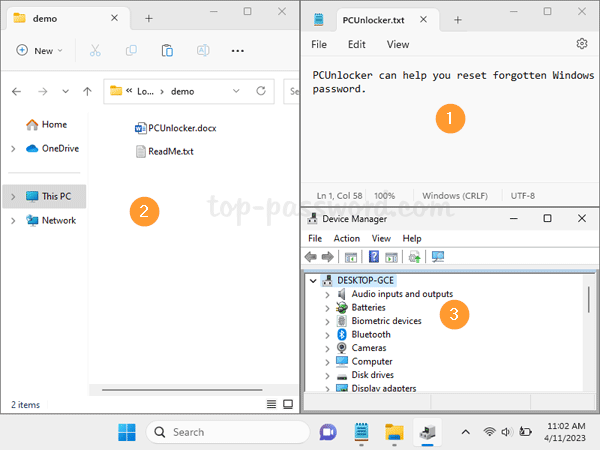This screenshot has height=450, width=600.
Task: Click the Paste icon in File Explorer
Action: [167, 50]
